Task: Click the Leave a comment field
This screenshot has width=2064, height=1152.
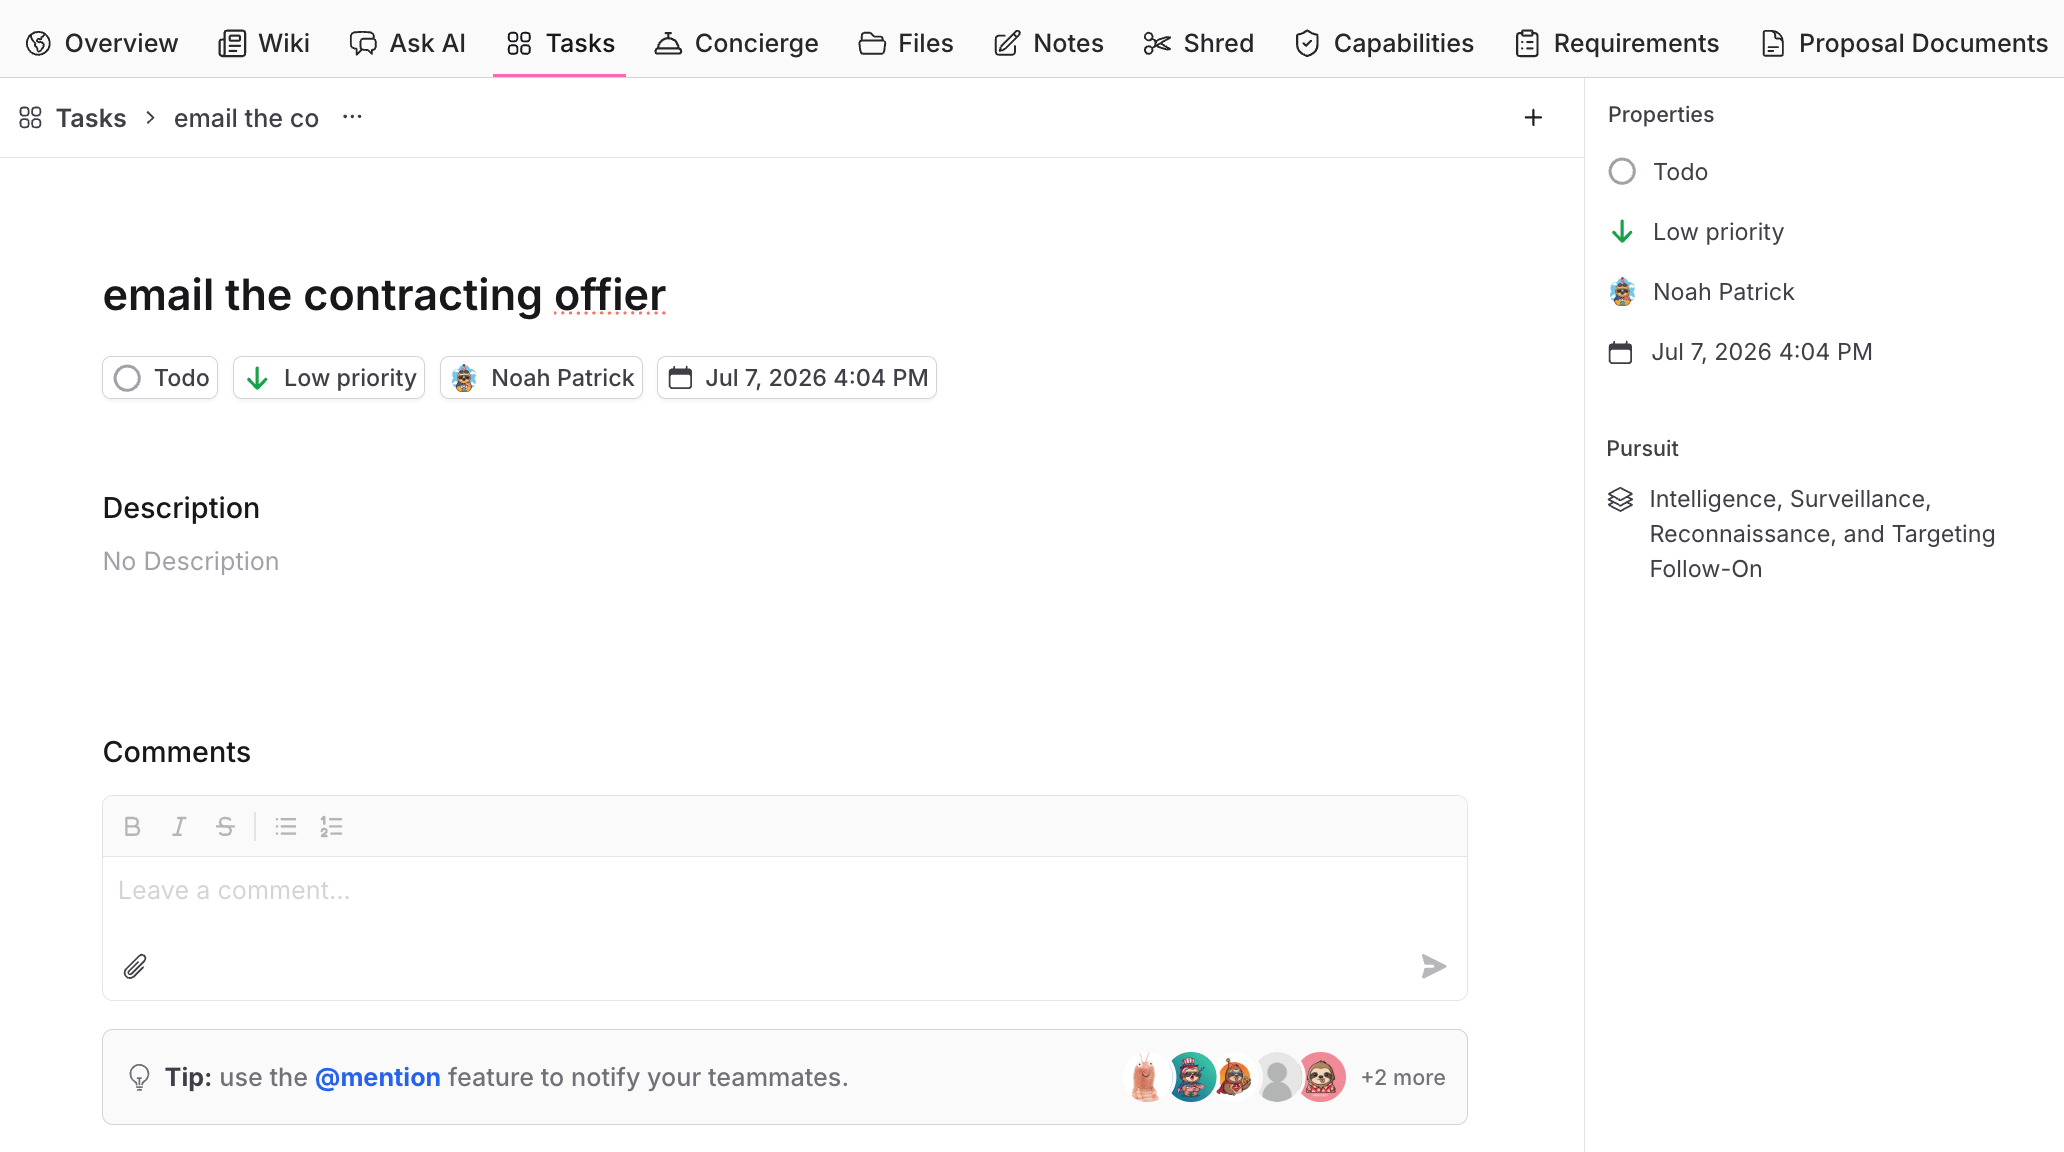Action: (785, 891)
